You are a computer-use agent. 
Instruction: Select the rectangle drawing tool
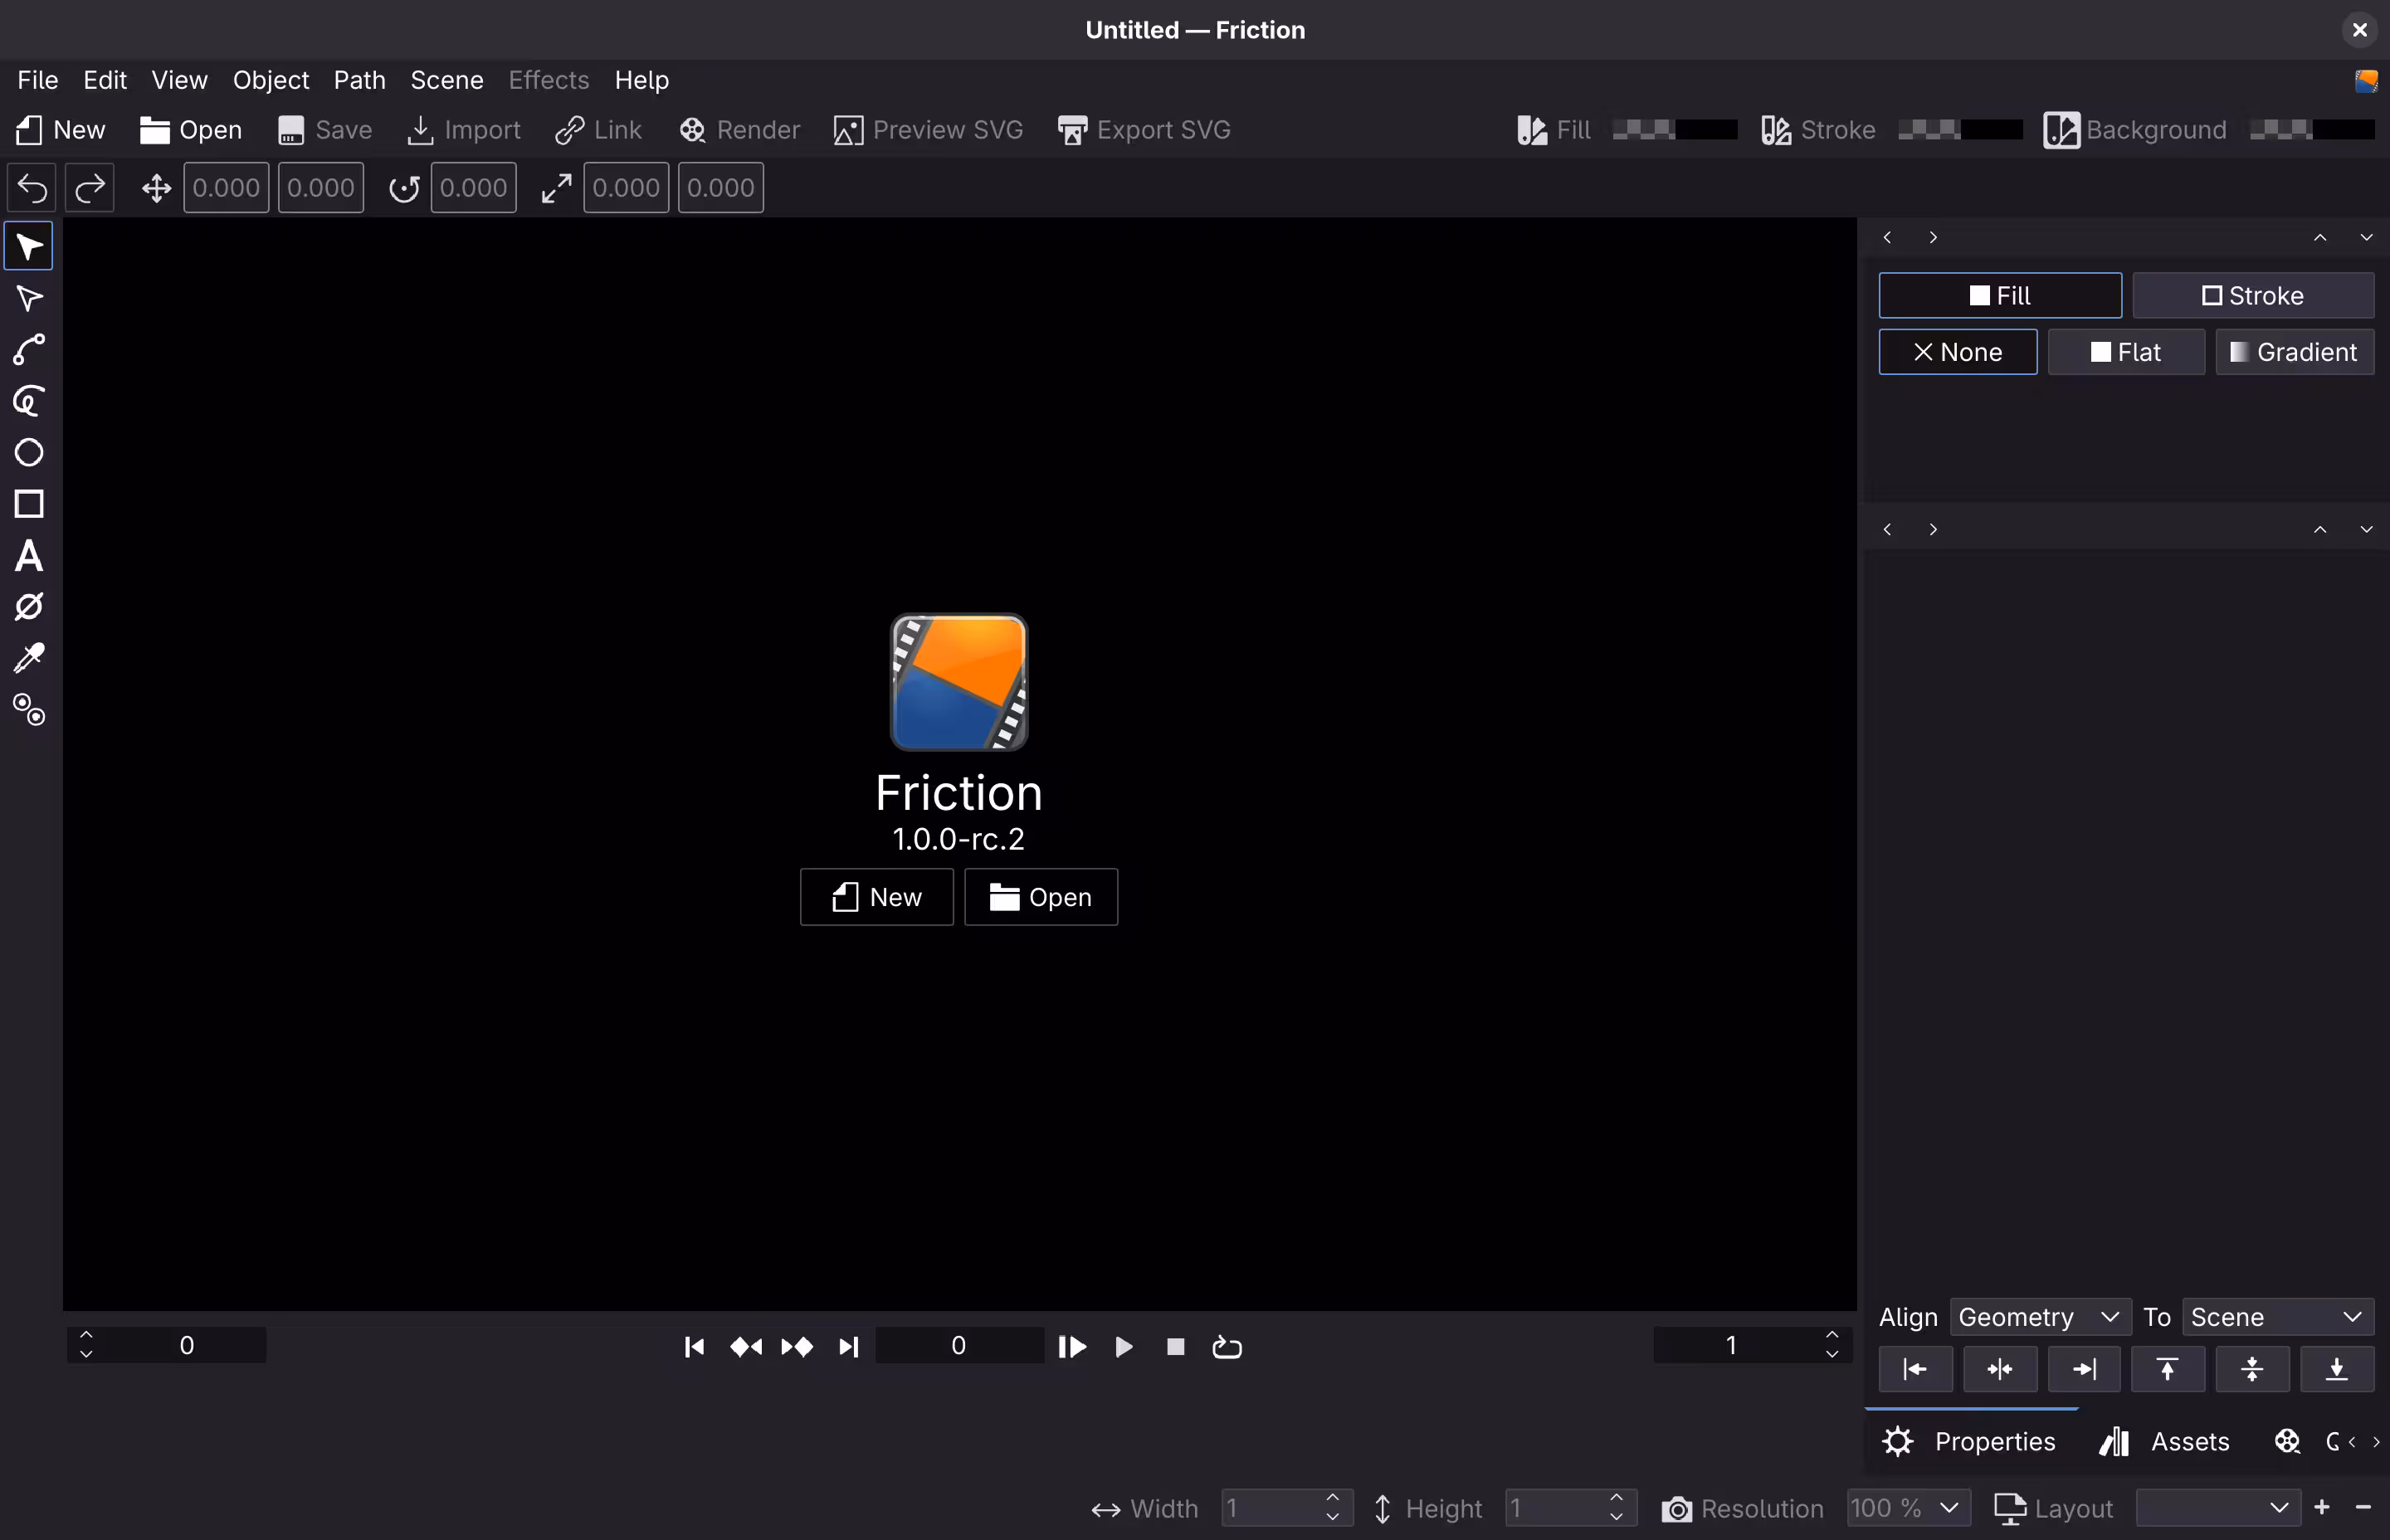pyautogui.click(x=29, y=505)
